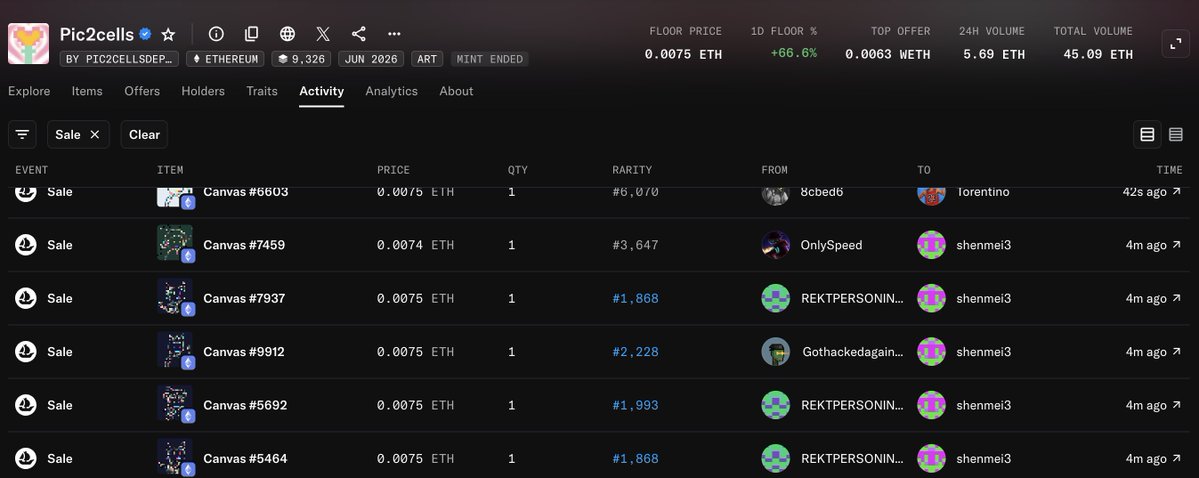Click rarity rank #1,993 link

[635, 405]
